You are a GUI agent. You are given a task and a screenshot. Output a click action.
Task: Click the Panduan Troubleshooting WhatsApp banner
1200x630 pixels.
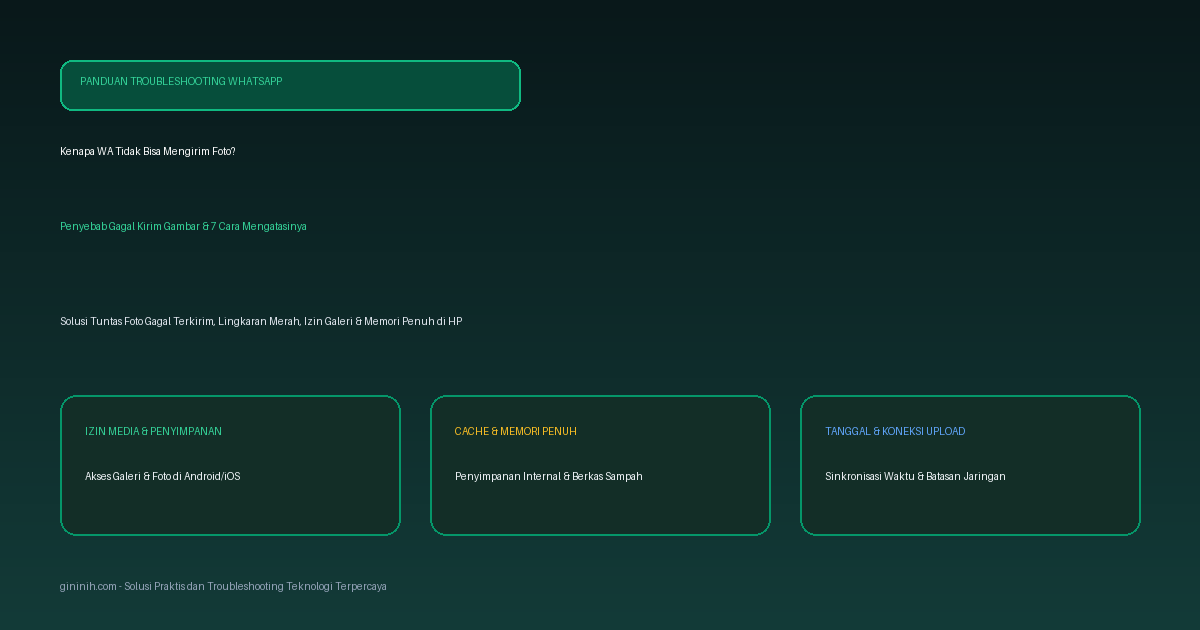[290, 85]
